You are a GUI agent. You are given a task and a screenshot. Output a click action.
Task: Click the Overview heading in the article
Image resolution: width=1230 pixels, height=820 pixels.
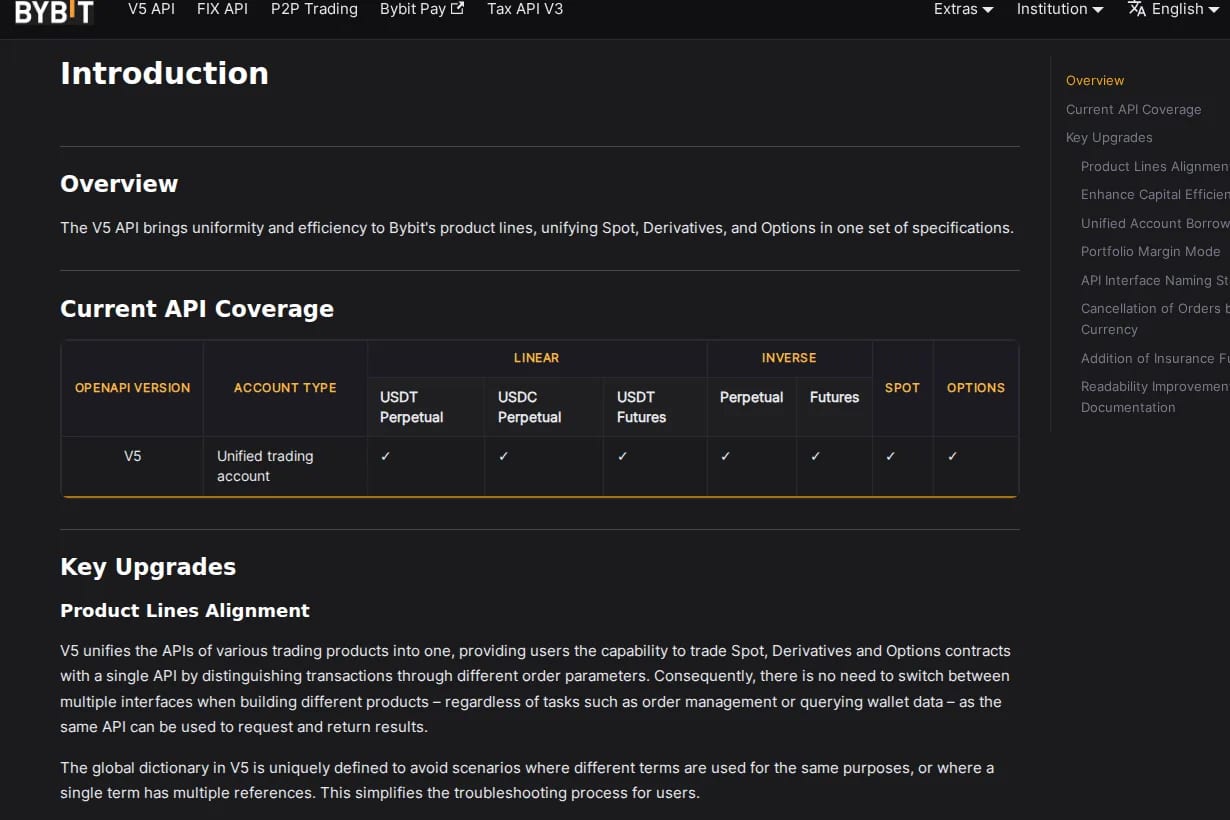[119, 184]
